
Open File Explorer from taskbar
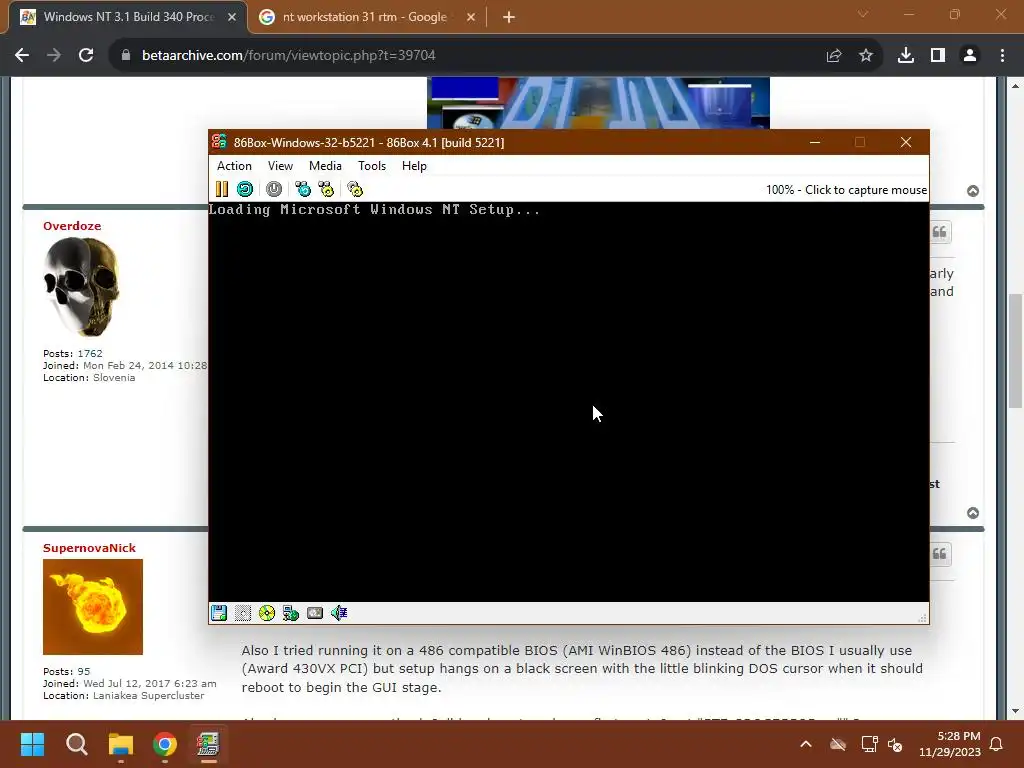pyautogui.click(x=121, y=744)
